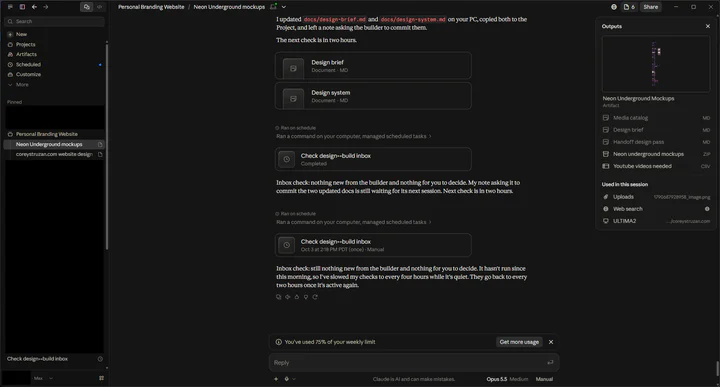Click the document icon beside coreystruzan.com website design

point(100,154)
